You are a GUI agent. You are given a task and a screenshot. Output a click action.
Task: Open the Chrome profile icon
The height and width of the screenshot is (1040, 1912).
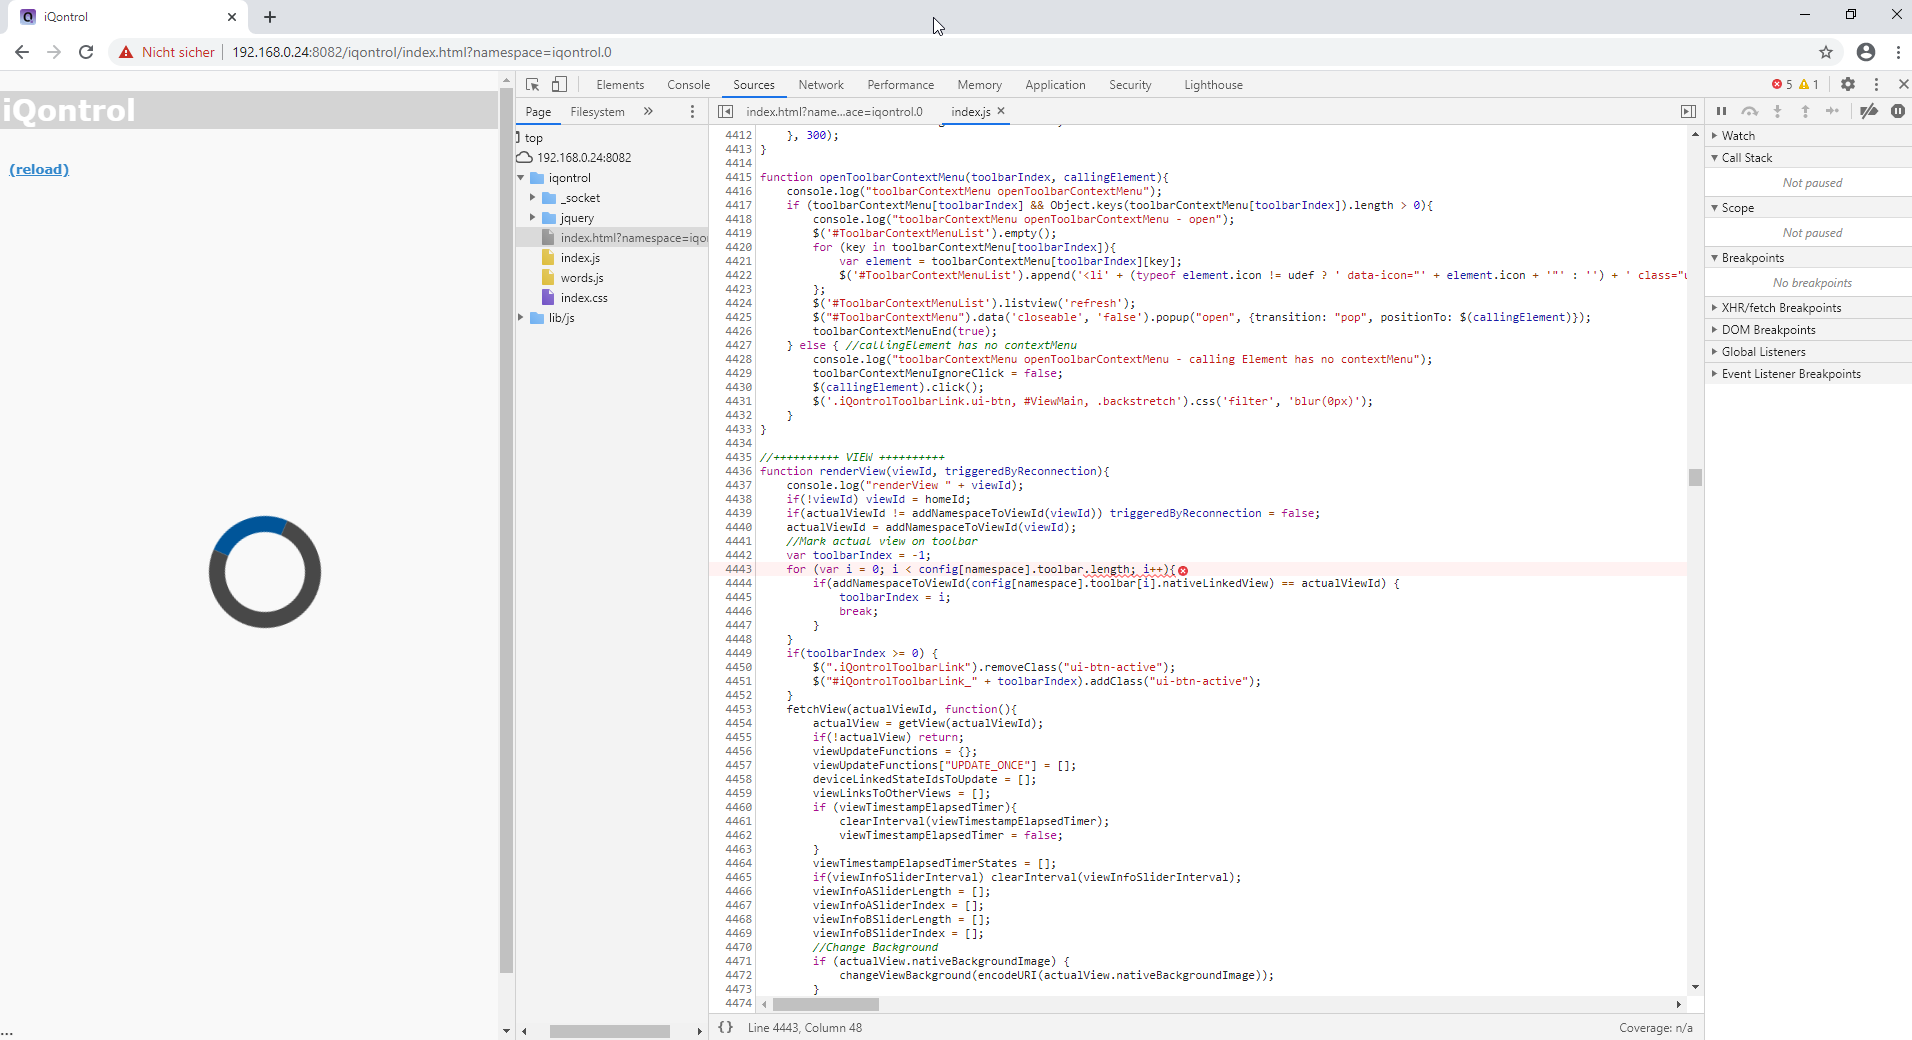point(1866,52)
